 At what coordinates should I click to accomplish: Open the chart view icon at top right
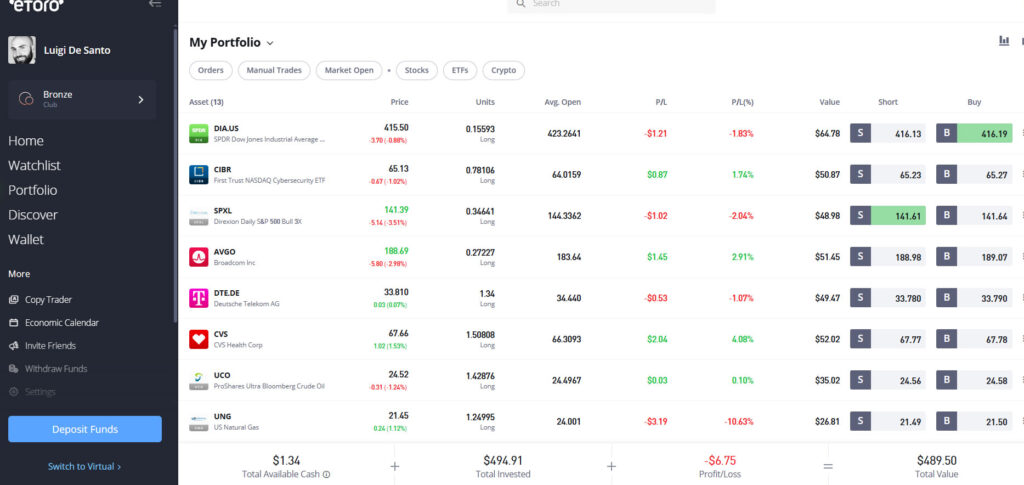point(1003,41)
